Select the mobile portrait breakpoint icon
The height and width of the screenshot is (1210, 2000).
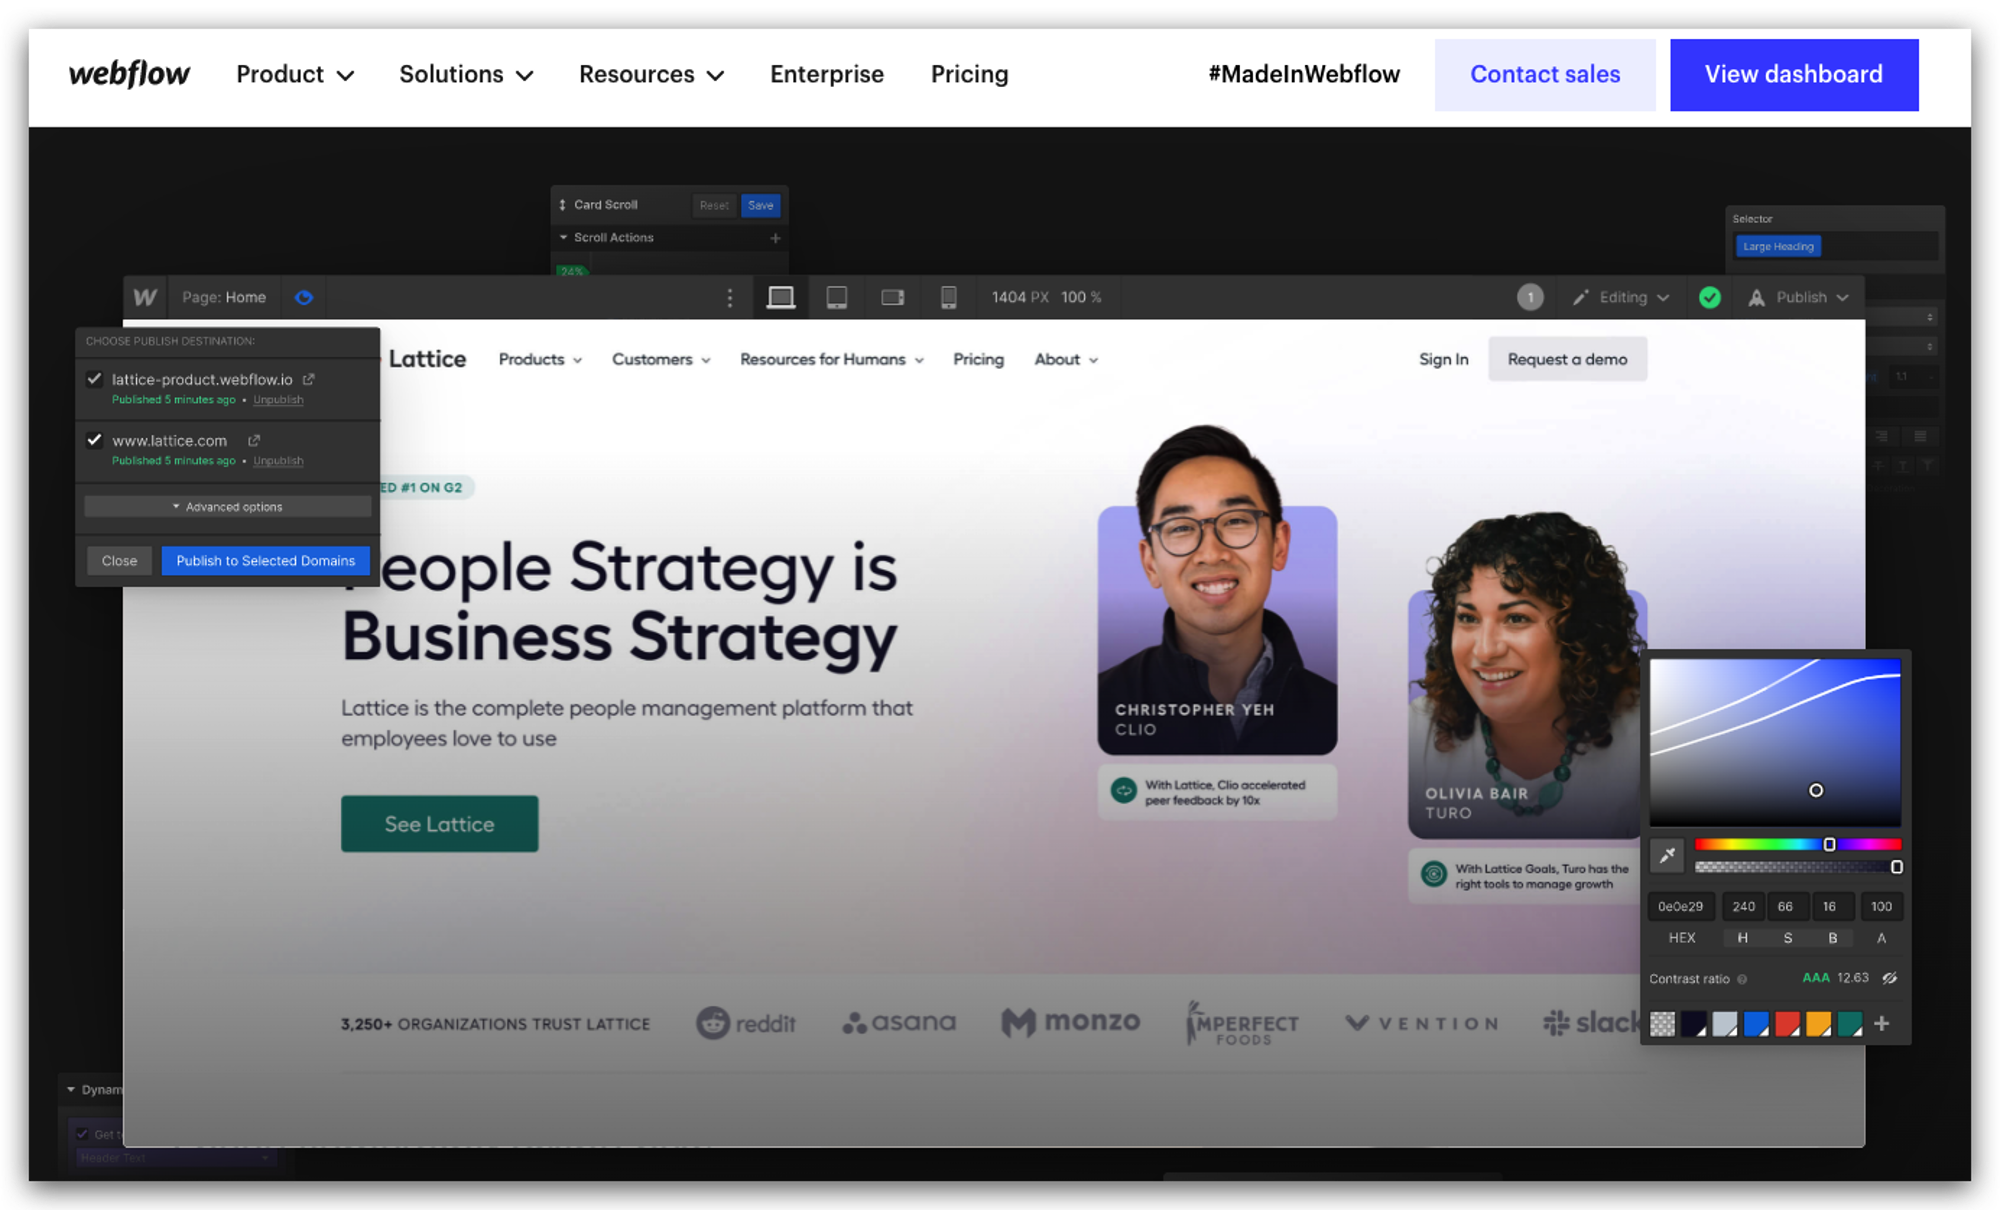pyautogui.click(x=948, y=297)
